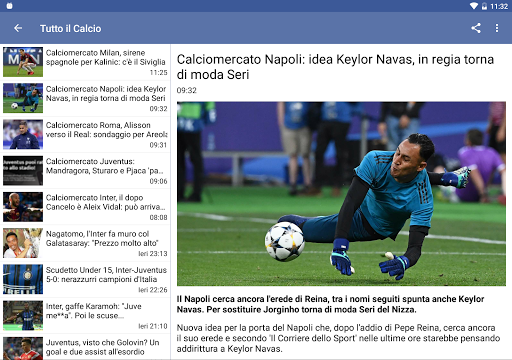Open 'Juventus, visto che Golovin?' headline
This screenshot has height=360, width=512.
coord(103,347)
